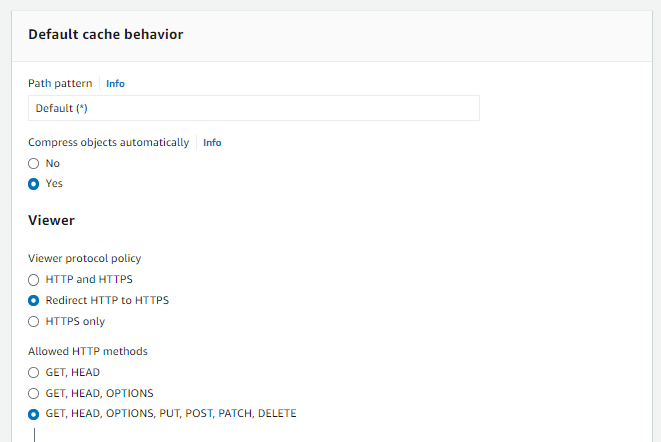This screenshot has width=661, height=442.
Task: Click the "HTTP and HTTPS" label text
Action: (x=89, y=279)
